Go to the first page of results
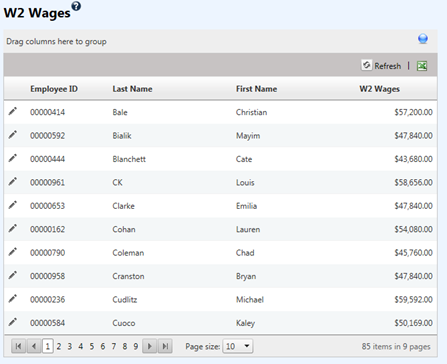Viewport: 447px width, 364px height. (19, 346)
